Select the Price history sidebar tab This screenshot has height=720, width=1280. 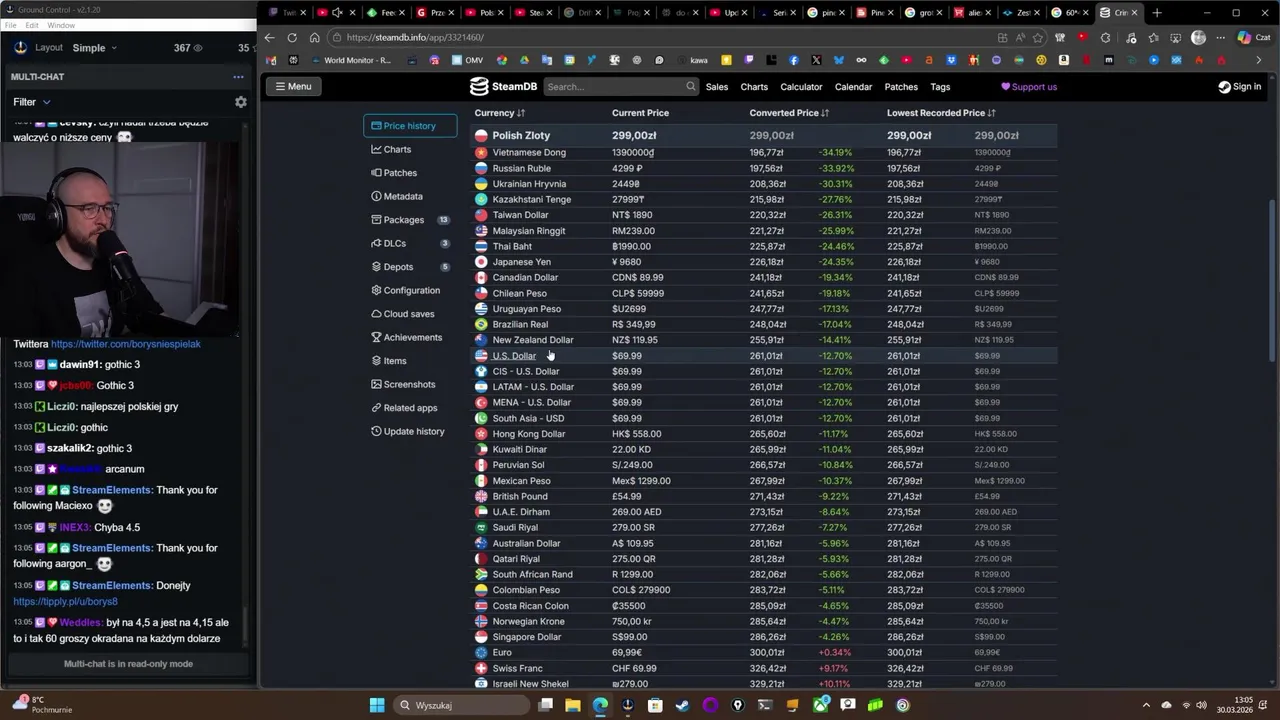click(410, 126)
